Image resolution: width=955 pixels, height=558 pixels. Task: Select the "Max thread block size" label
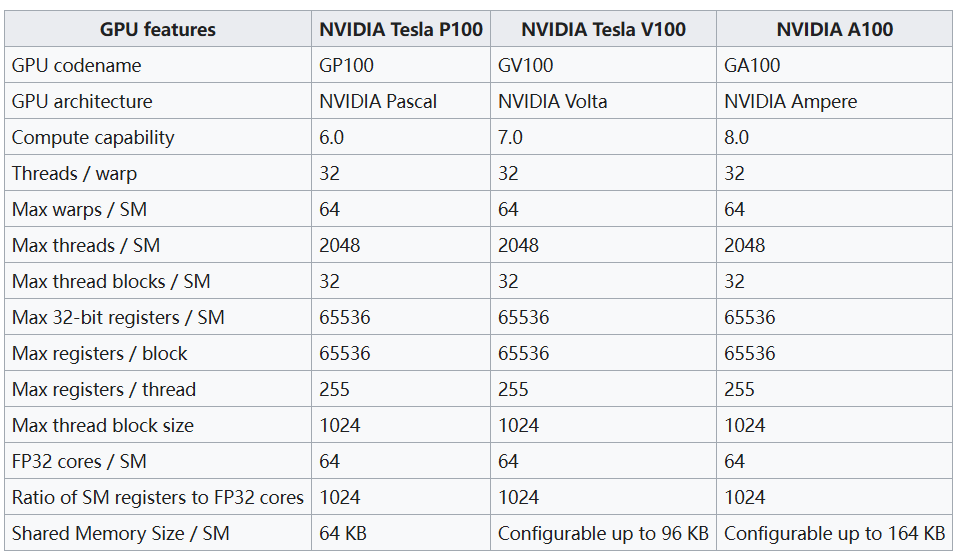(103, 425)
